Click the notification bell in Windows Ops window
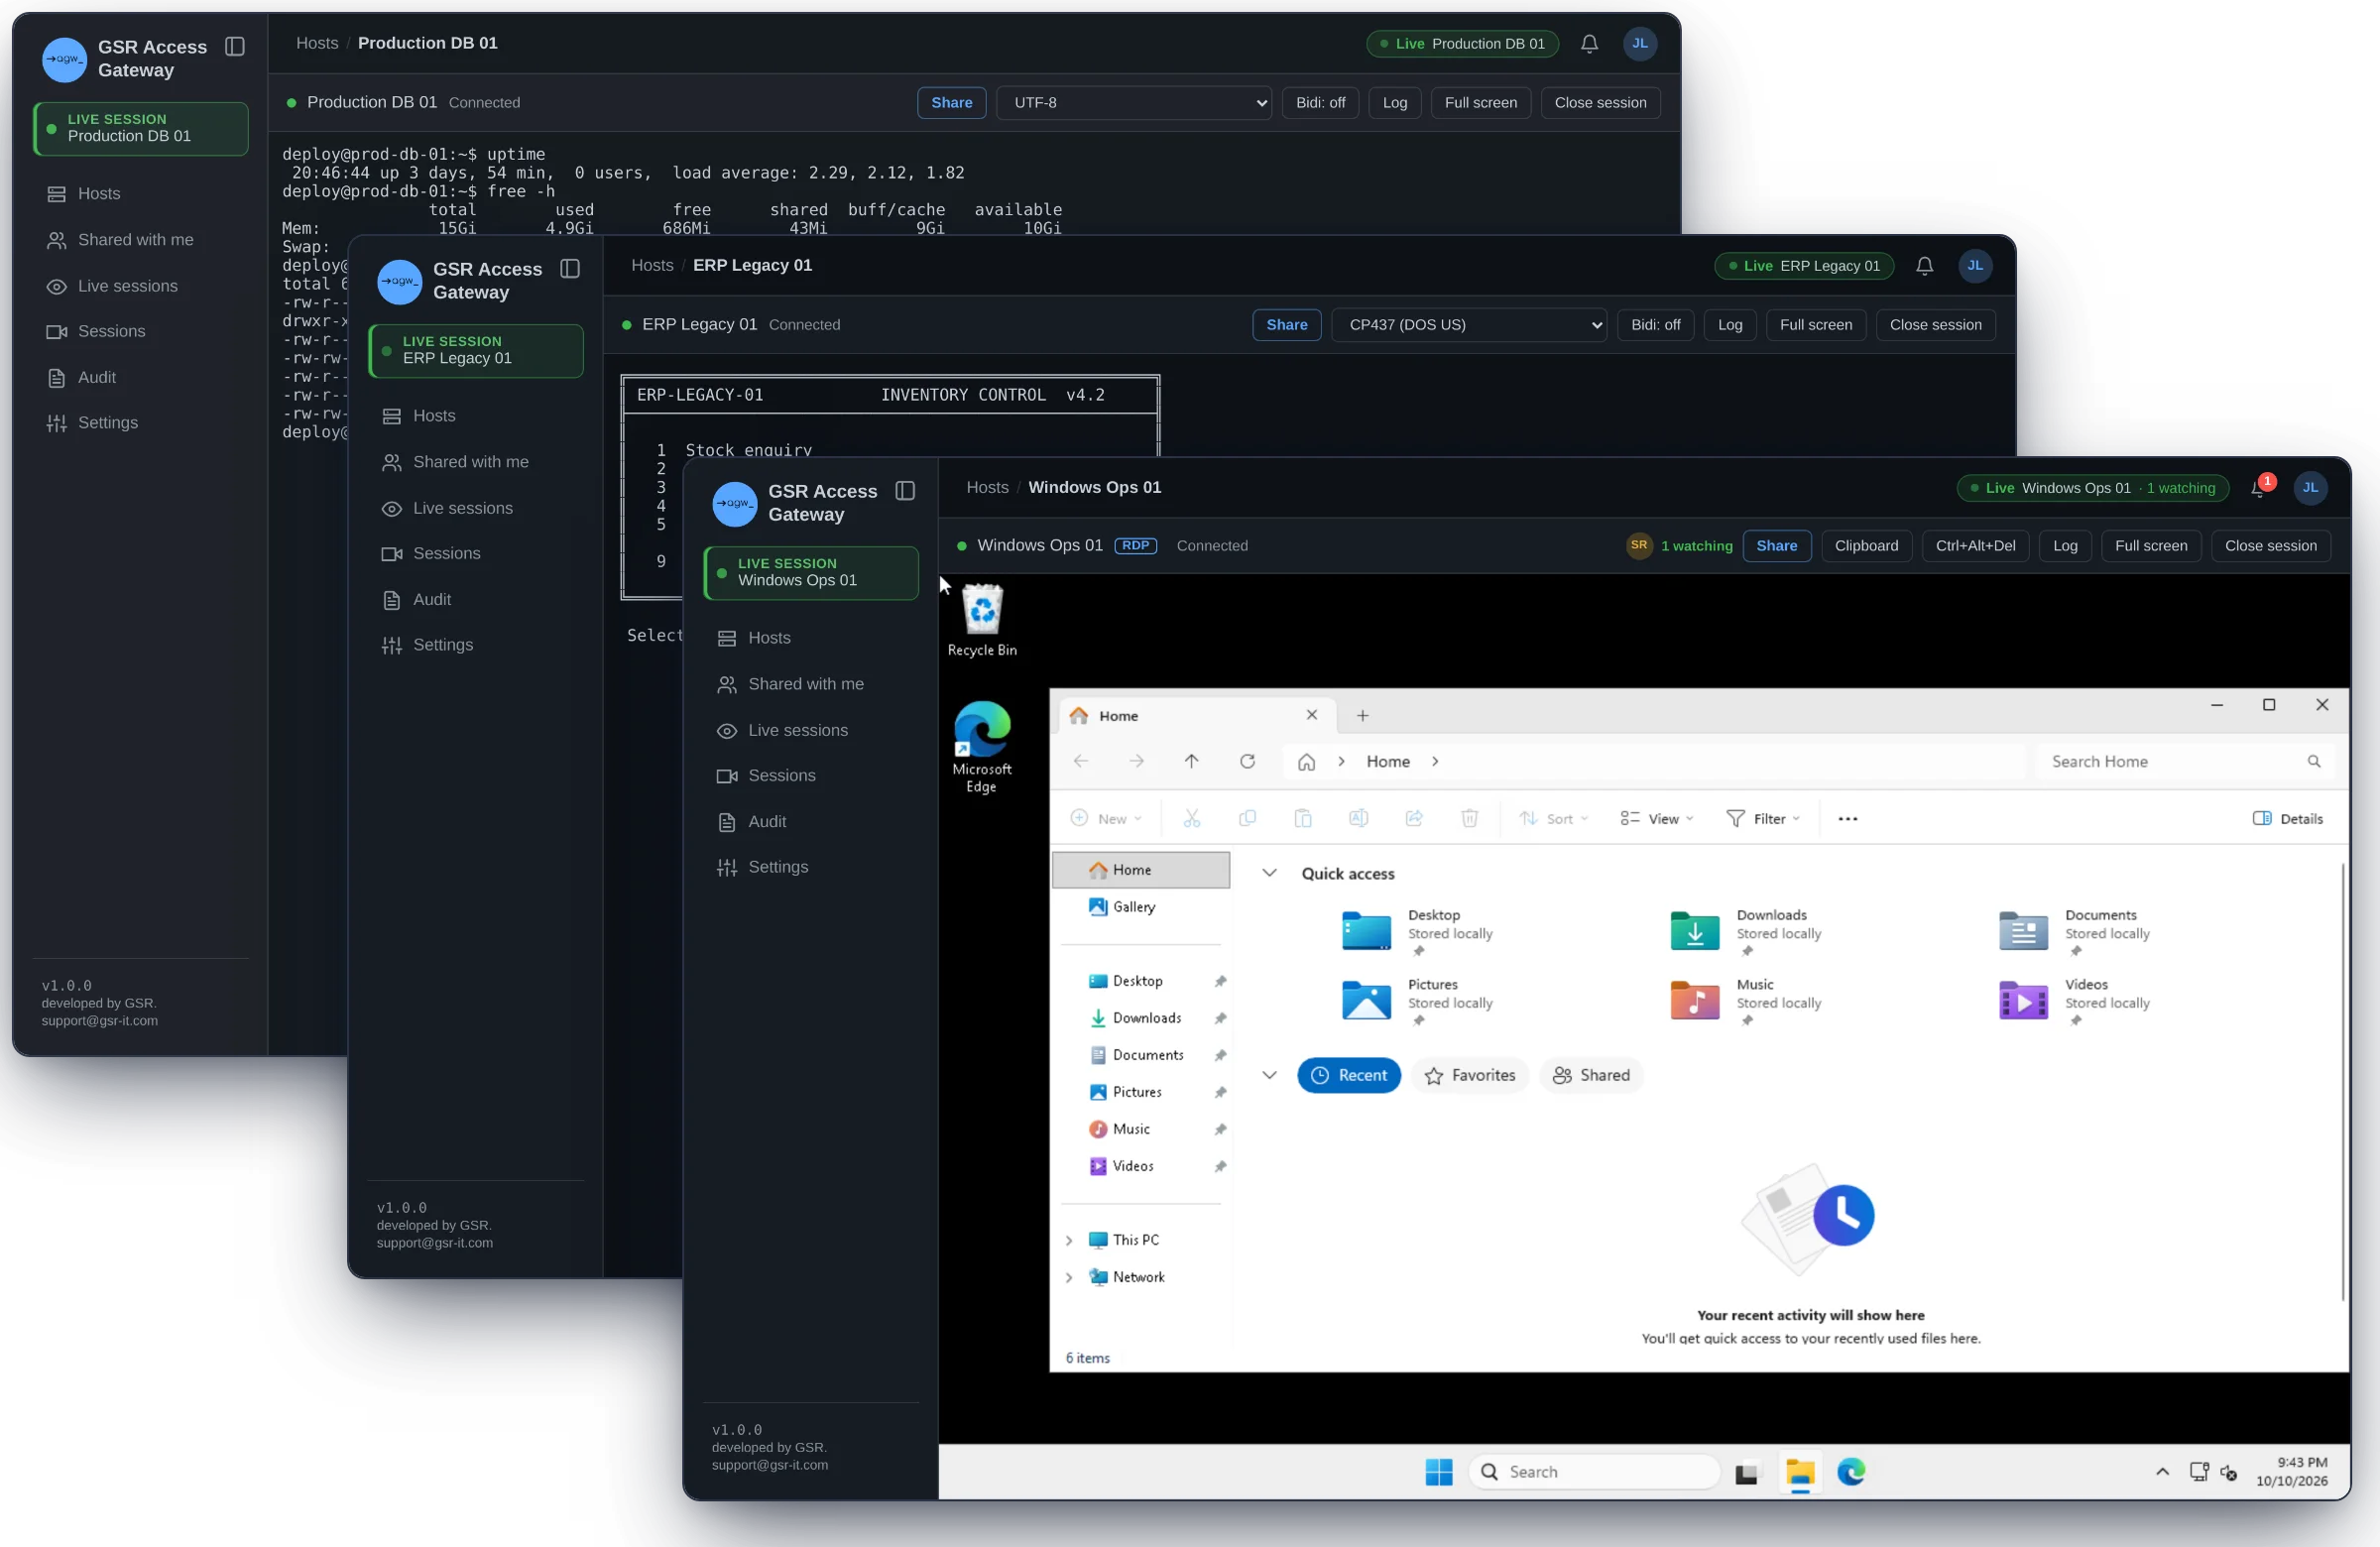 click(2258, 488)
